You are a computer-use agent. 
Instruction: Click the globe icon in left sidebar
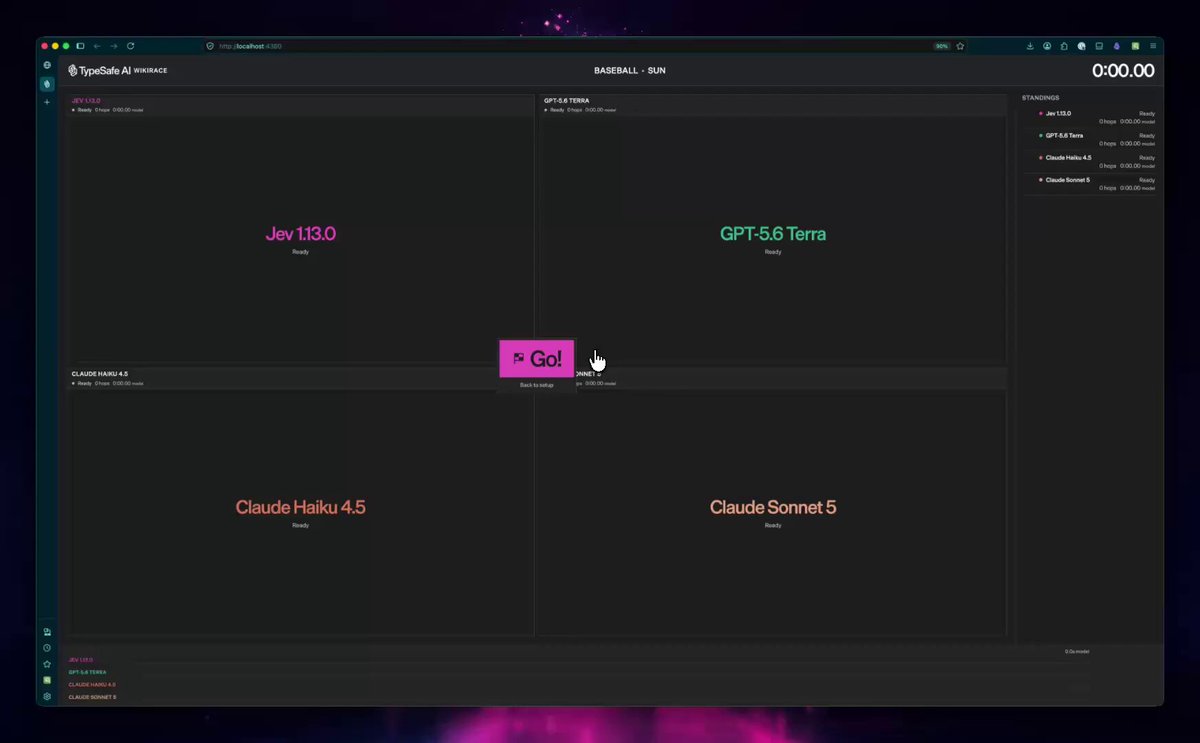tap(47, 66)
